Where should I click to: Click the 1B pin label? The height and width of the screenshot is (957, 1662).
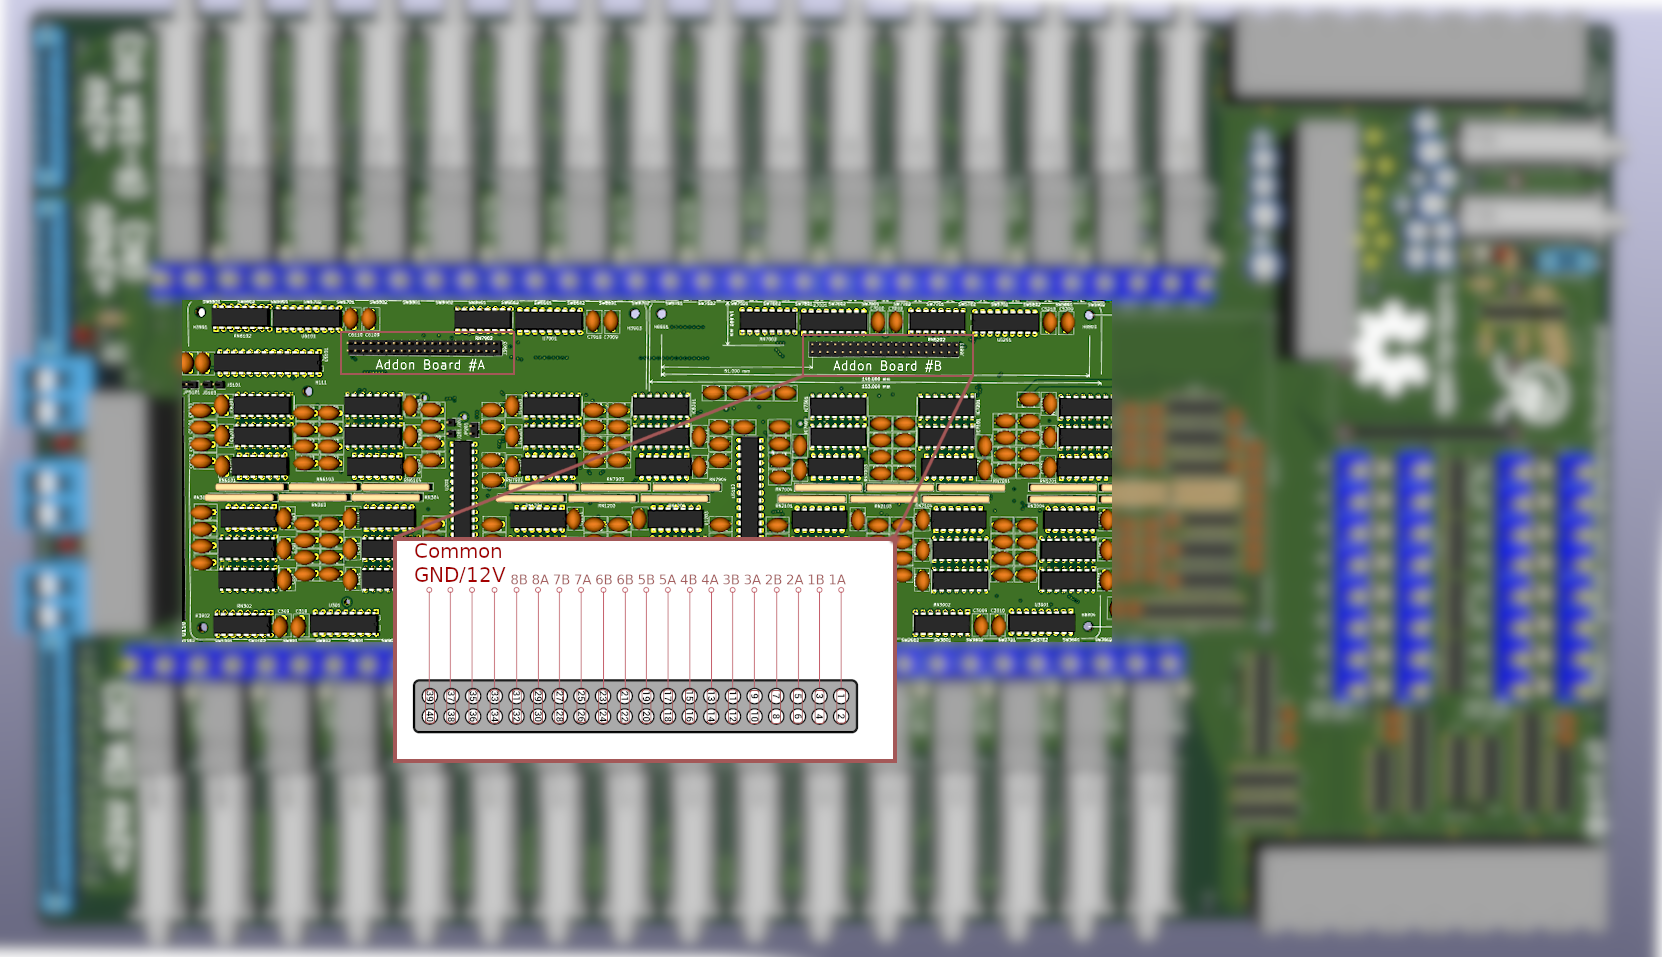point(816,580)
